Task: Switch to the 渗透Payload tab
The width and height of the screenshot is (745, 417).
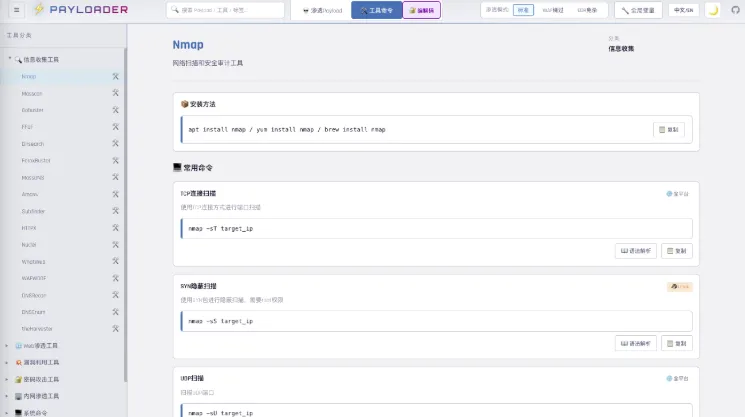Action: point(323,10)
